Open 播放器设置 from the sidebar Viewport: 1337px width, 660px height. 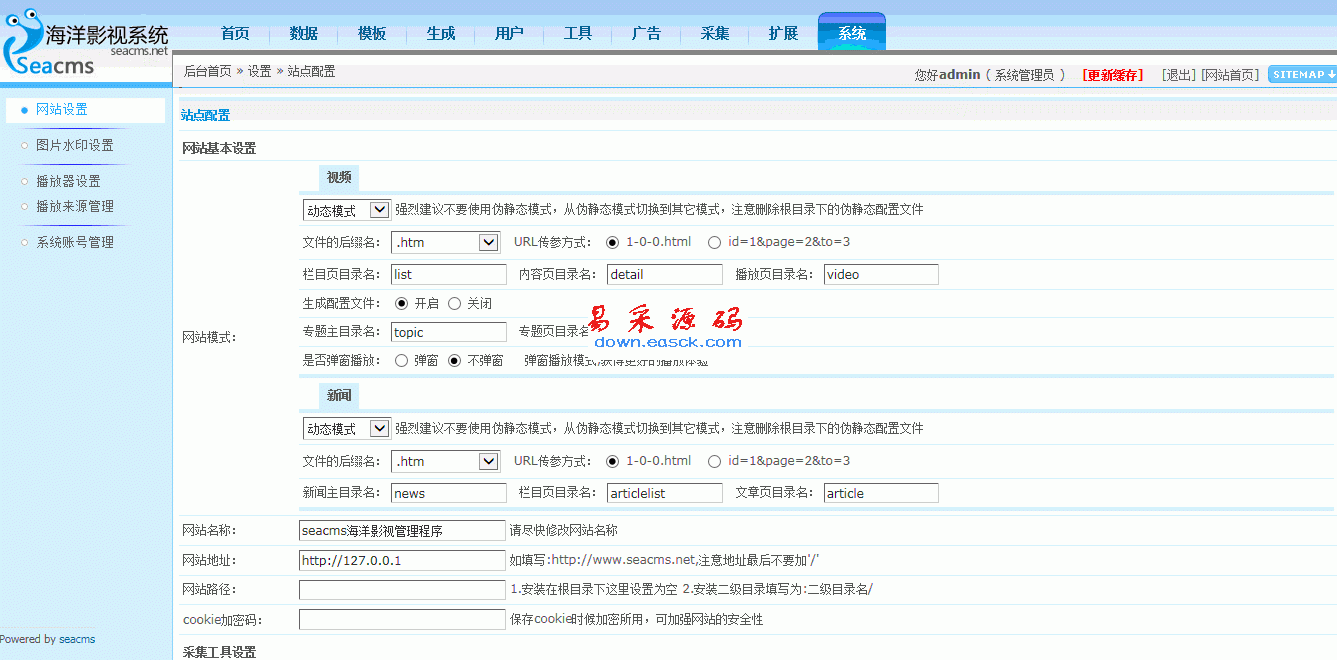click(68, 181)
